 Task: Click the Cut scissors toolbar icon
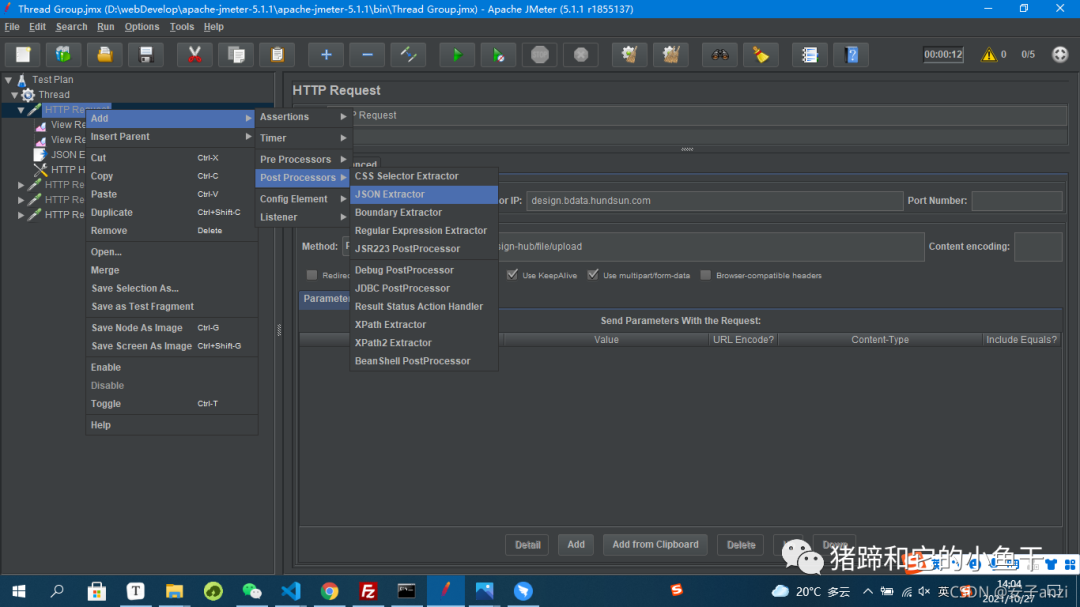click(195, 54)
